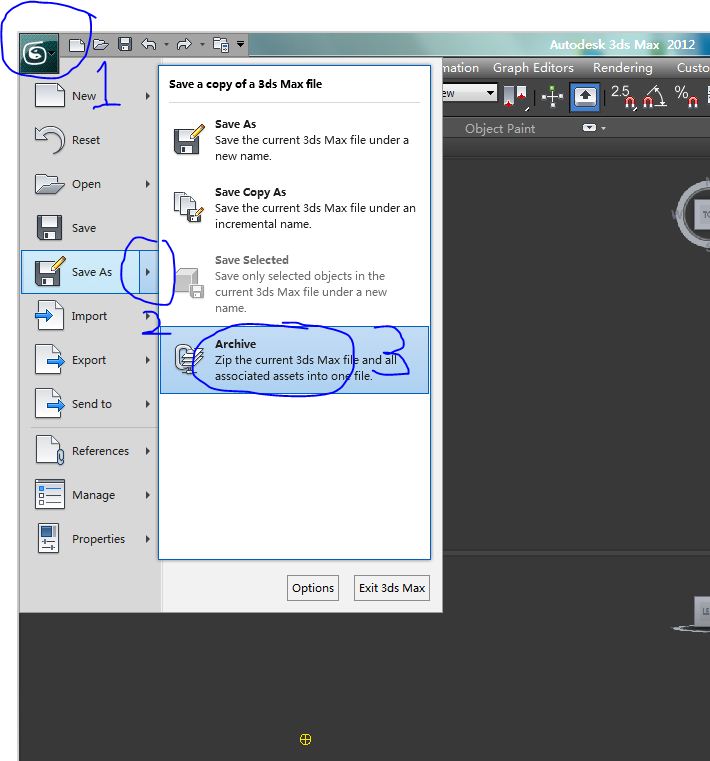Click the Import page icon

point(50,315)
